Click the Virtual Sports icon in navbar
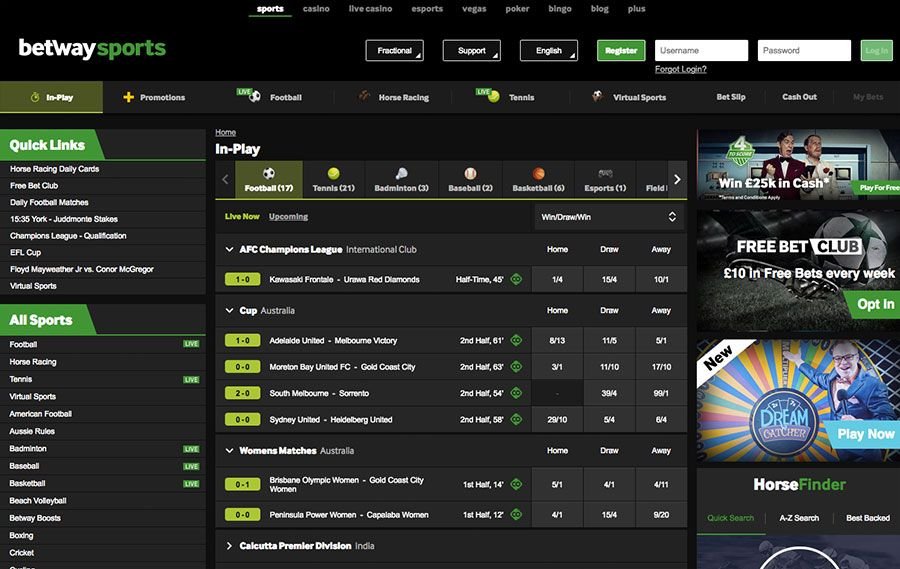Viewport: 900px width, 569px height. click(598, 96)
